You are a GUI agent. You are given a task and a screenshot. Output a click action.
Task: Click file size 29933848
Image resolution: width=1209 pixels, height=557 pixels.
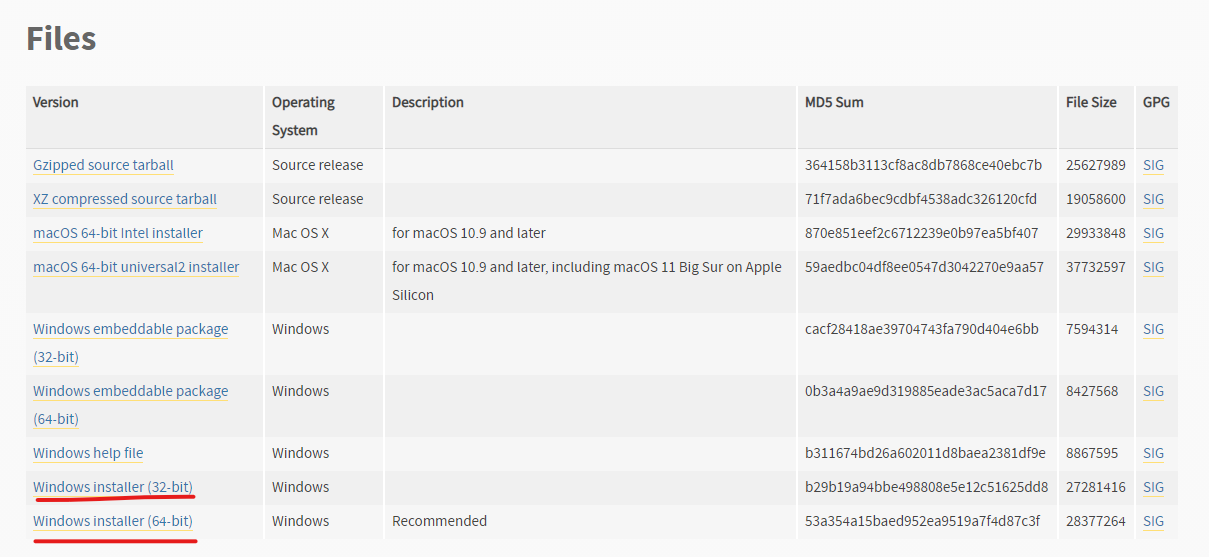click(x=1095, y=233)
